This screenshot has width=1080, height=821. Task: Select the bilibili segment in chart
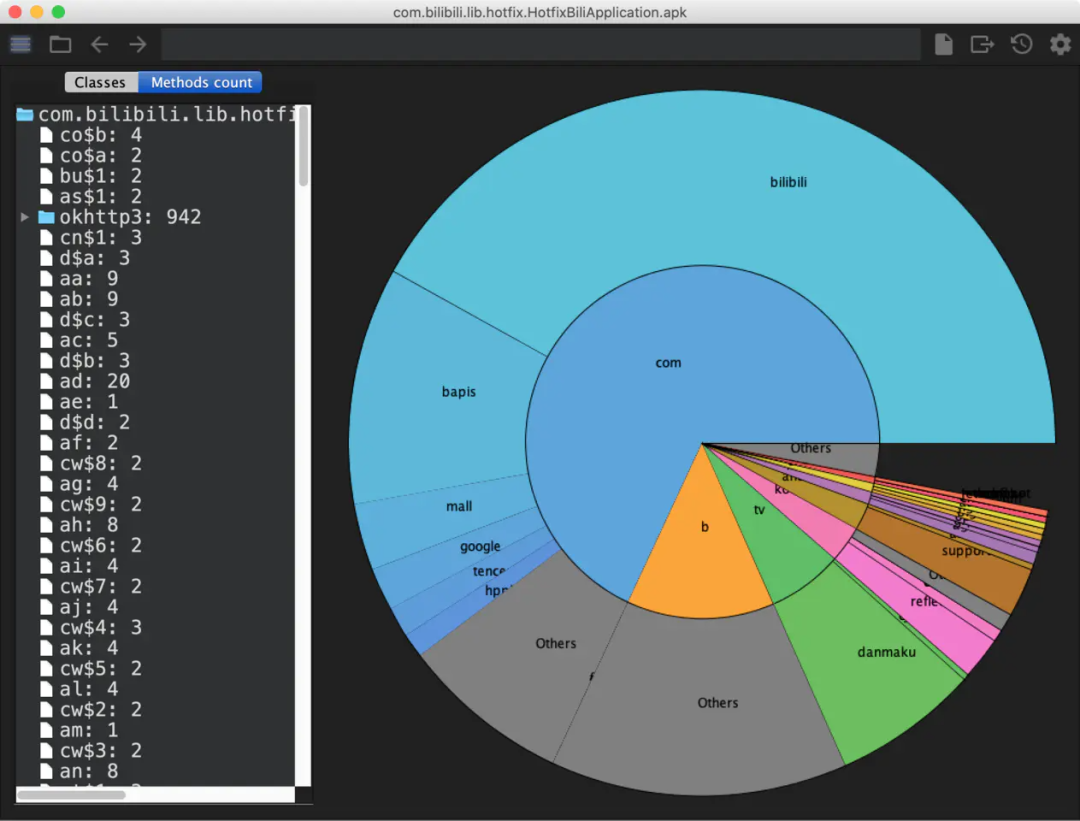tap(788, 182)
